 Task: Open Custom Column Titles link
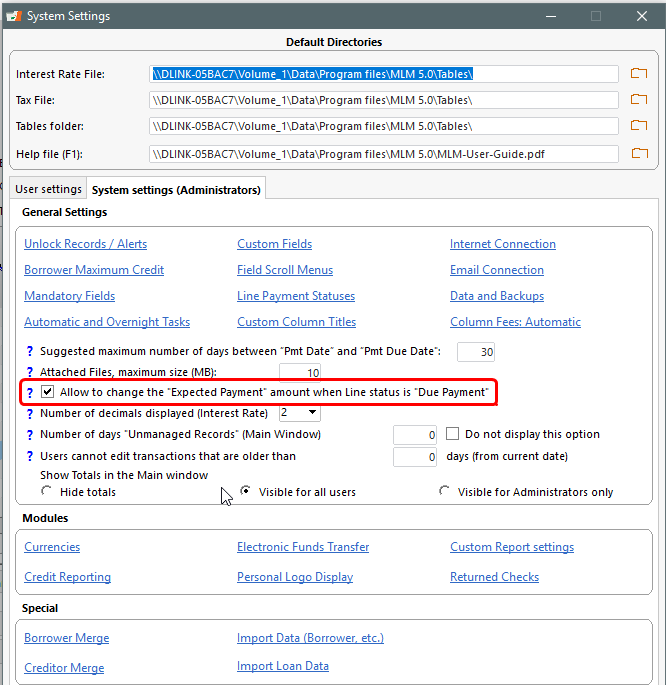pos(297,322)
